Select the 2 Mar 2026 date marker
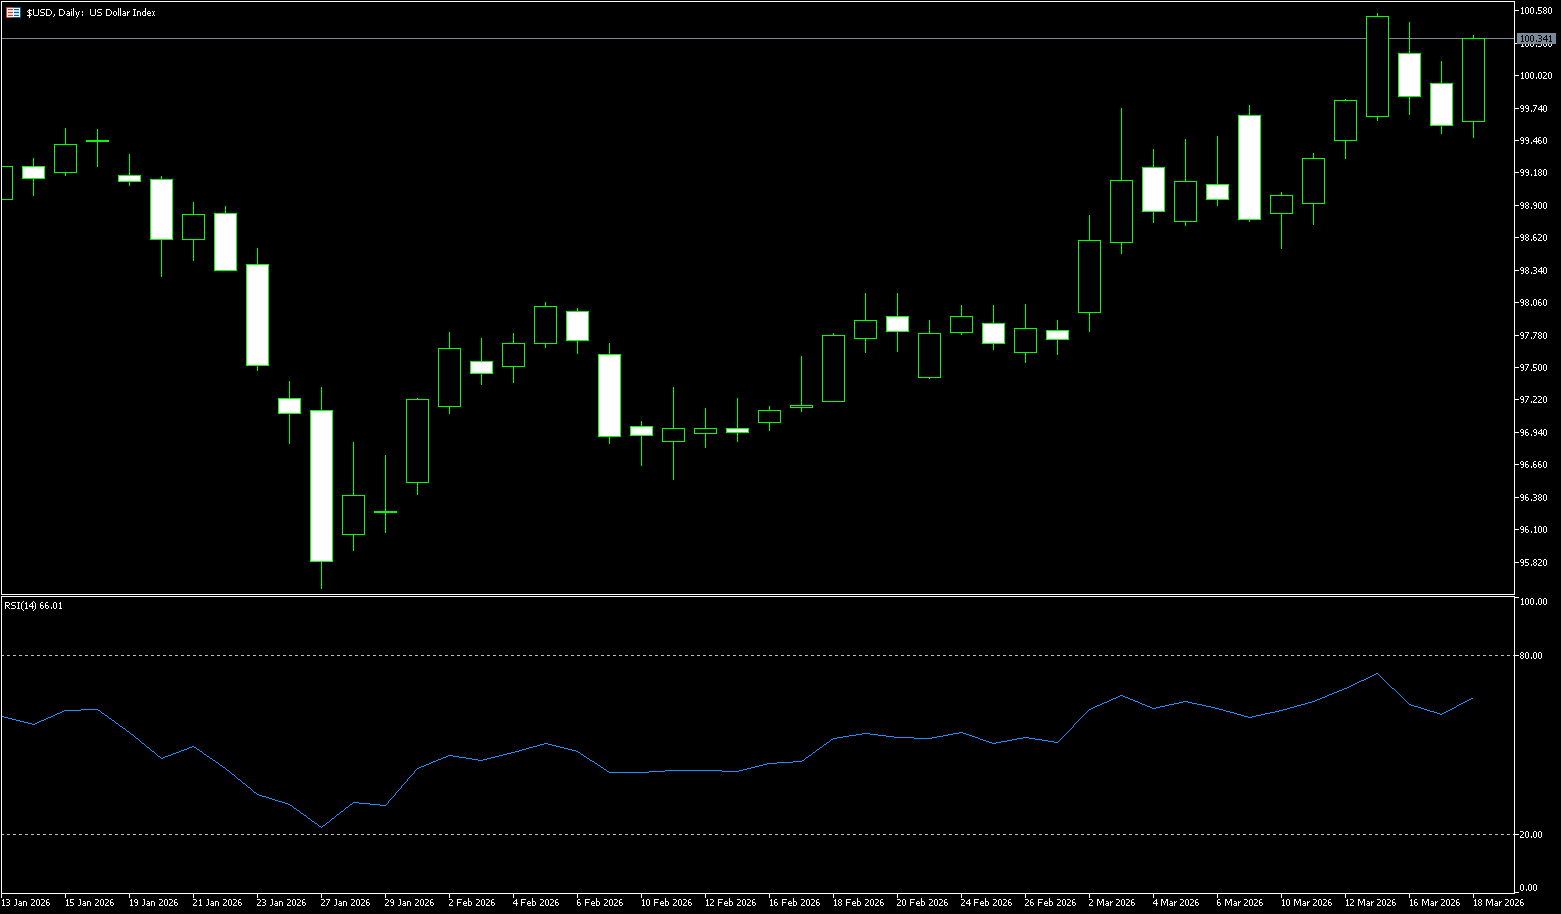 [x=1111, y=902]
